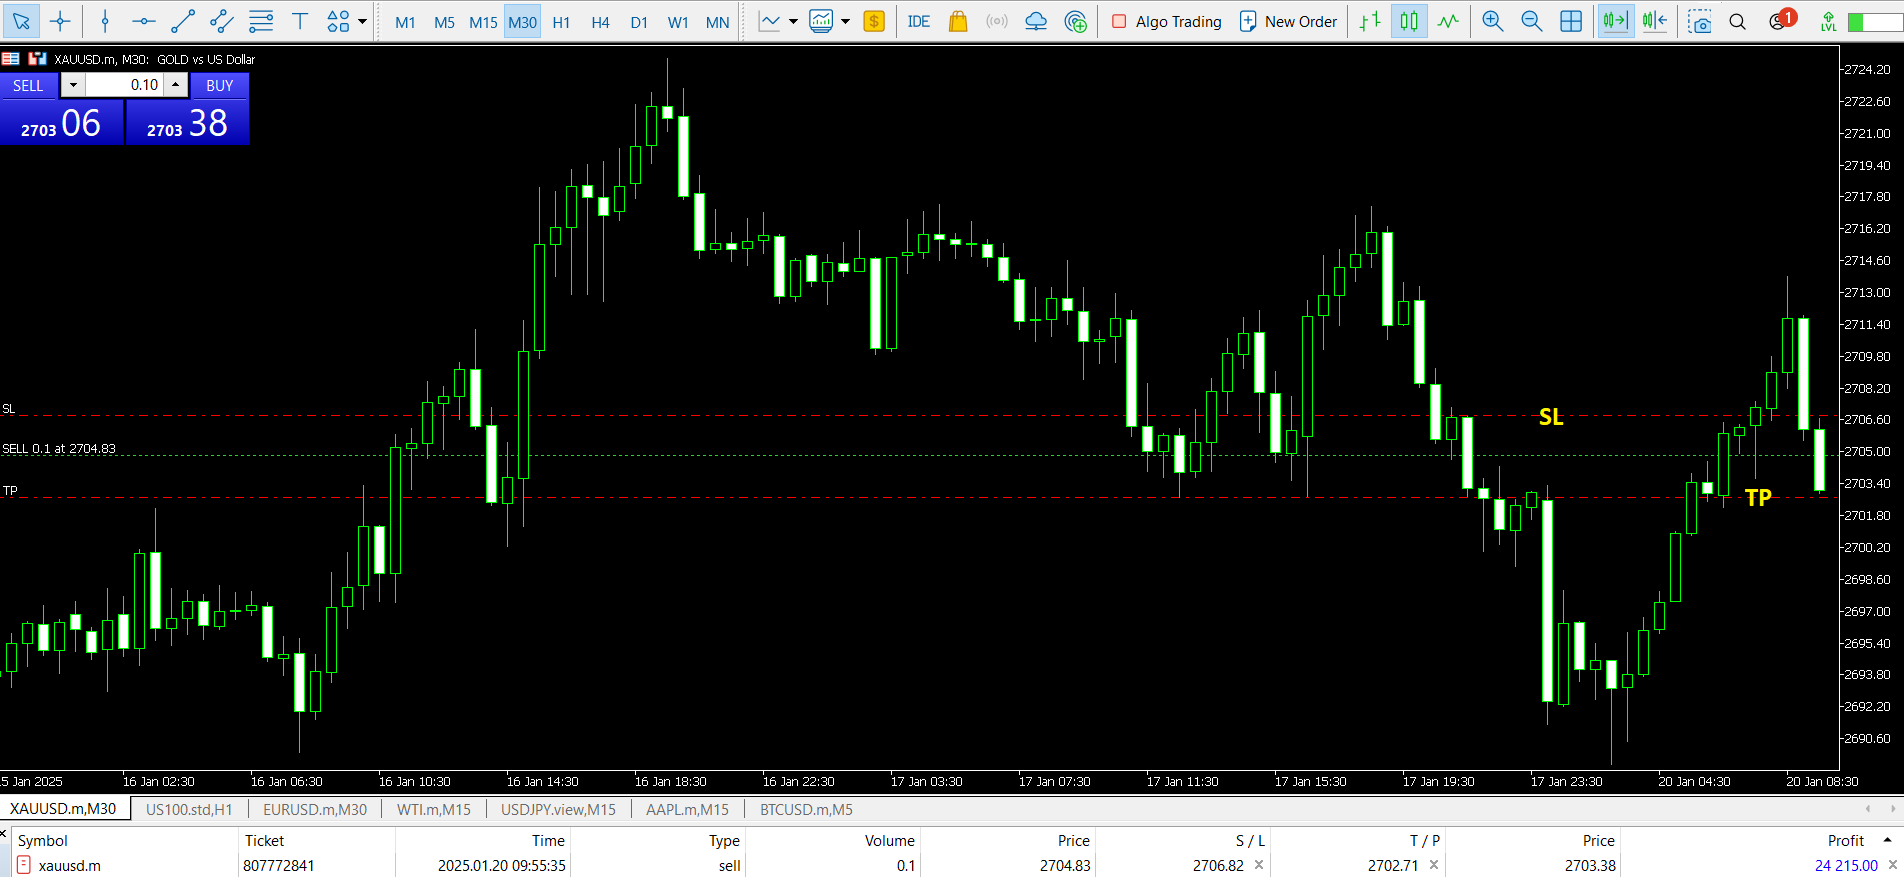Switch chart to line chart style
The image size is (1904, 877).
[x=1448, y=21]
